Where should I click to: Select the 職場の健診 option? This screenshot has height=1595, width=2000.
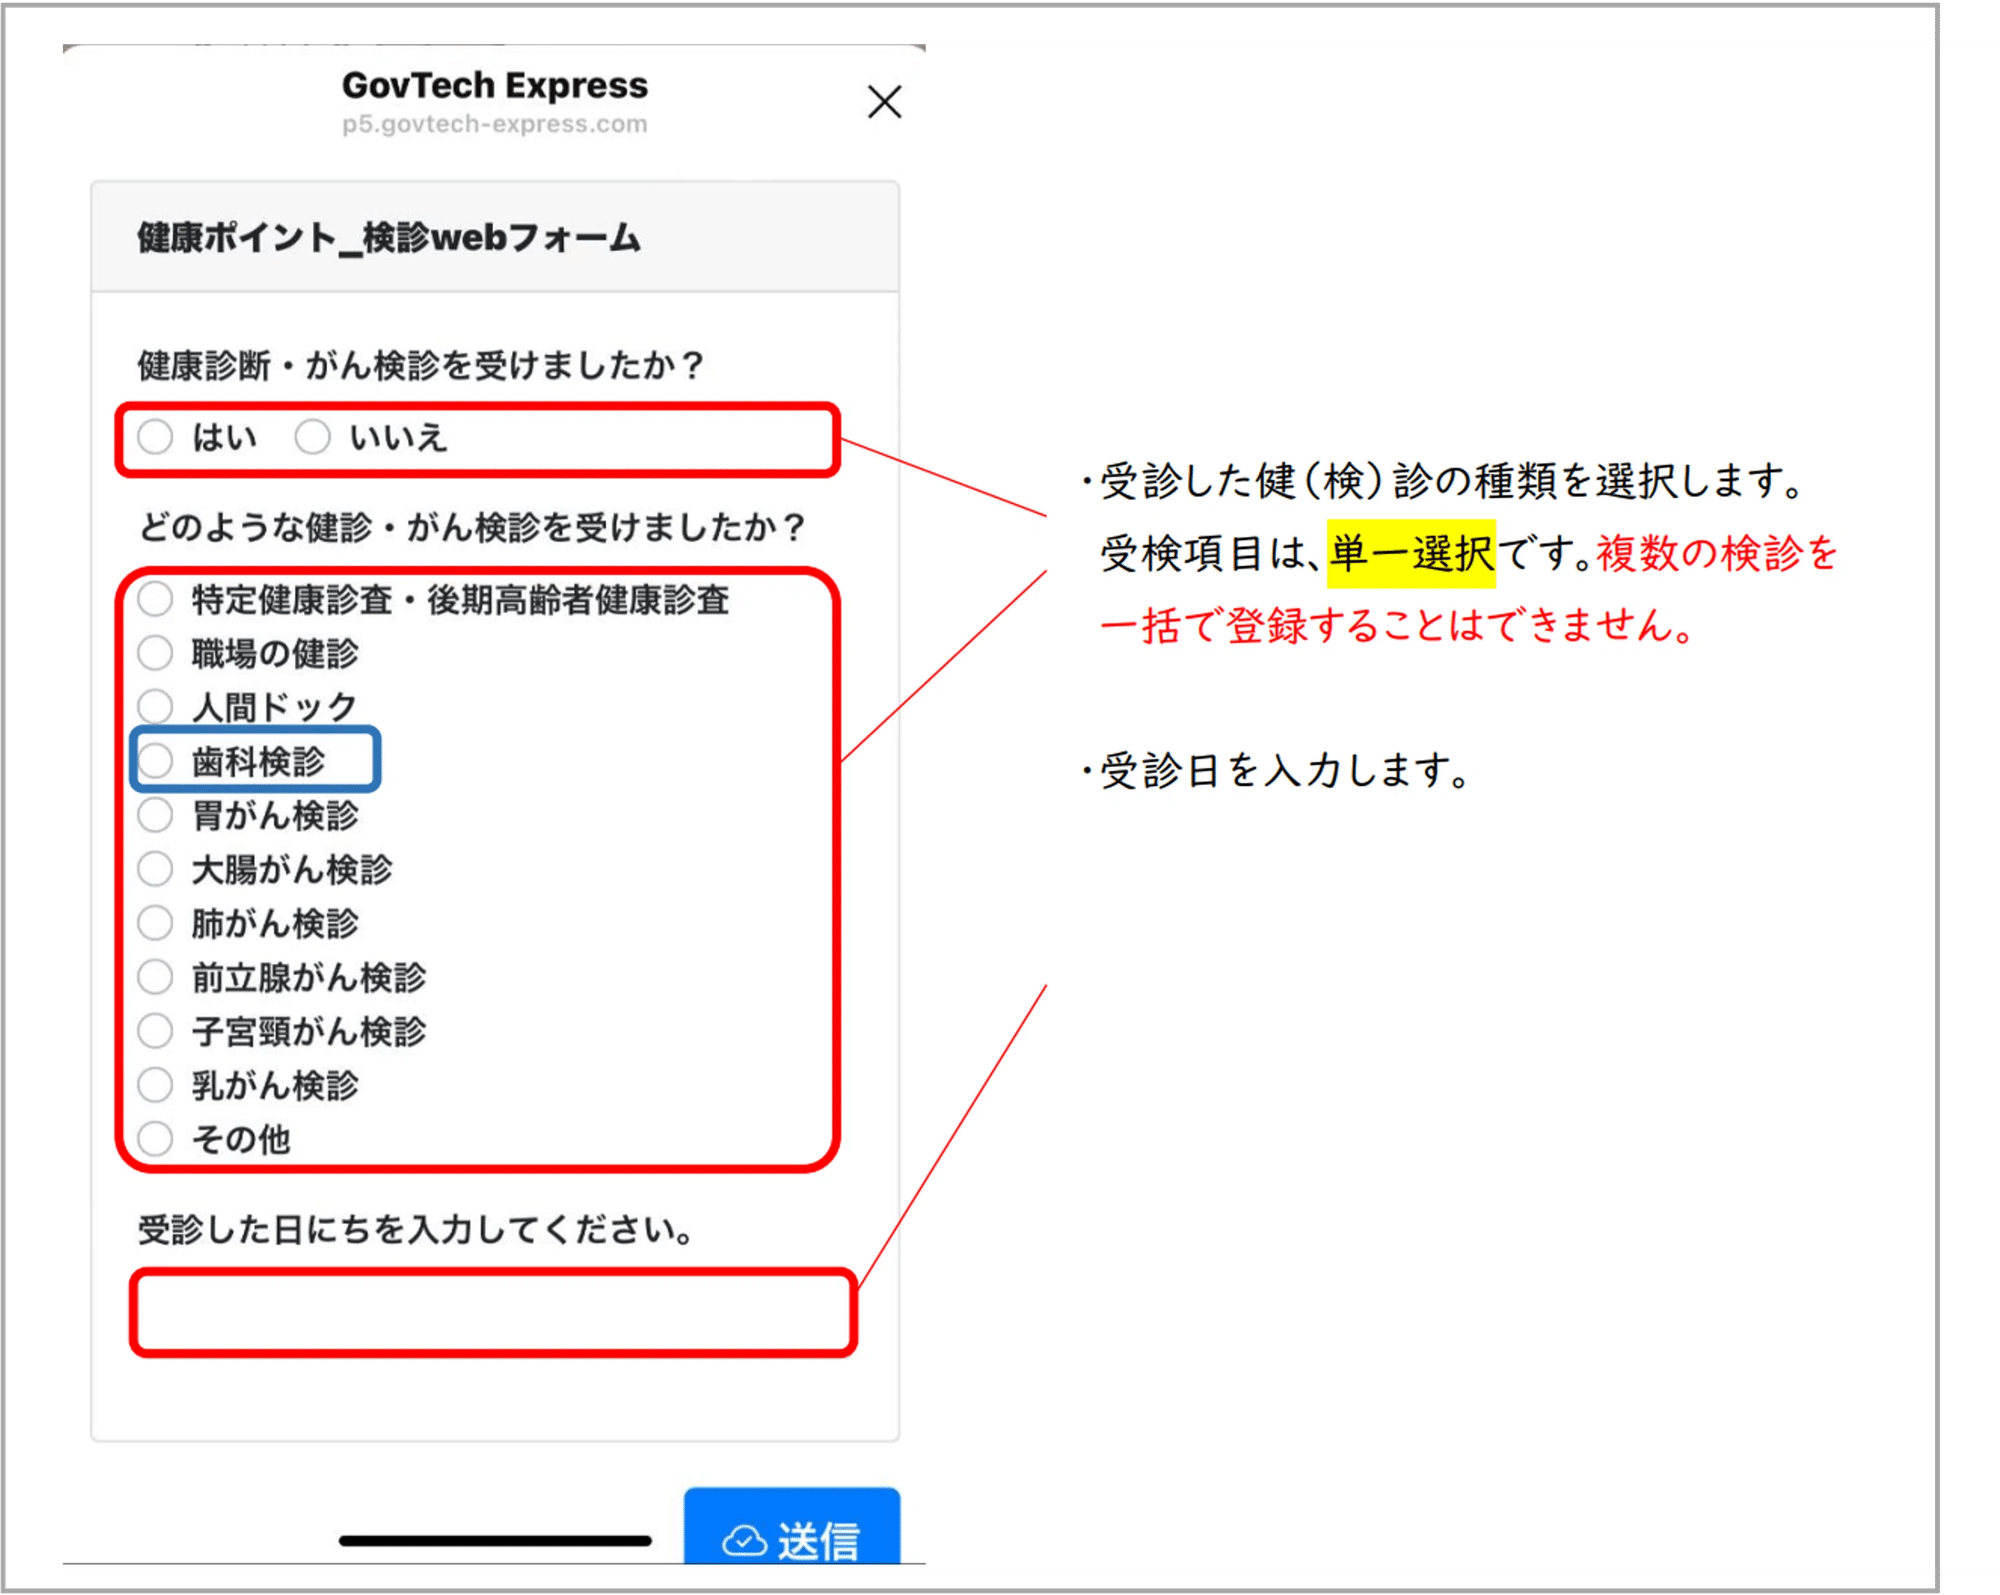coord(155,653)
